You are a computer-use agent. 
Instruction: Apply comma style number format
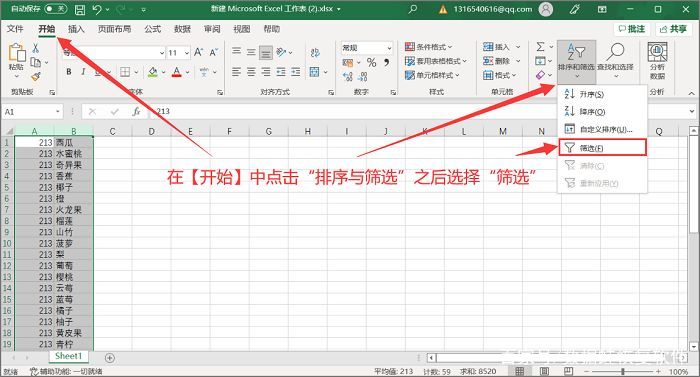(x=387, y=63)
